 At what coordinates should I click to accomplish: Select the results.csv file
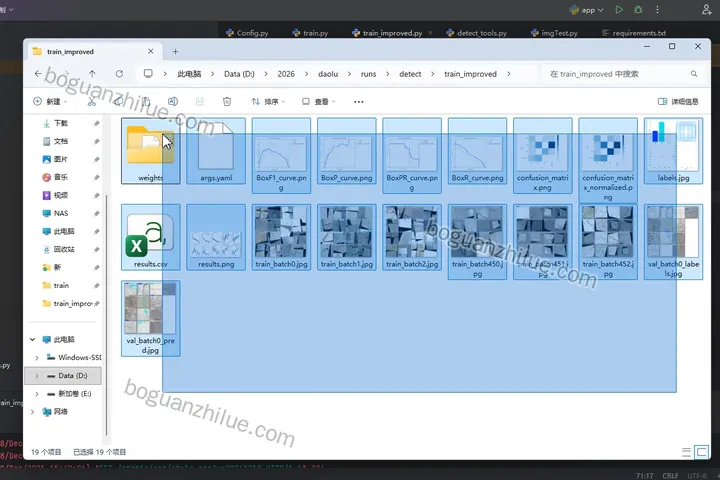150,237
